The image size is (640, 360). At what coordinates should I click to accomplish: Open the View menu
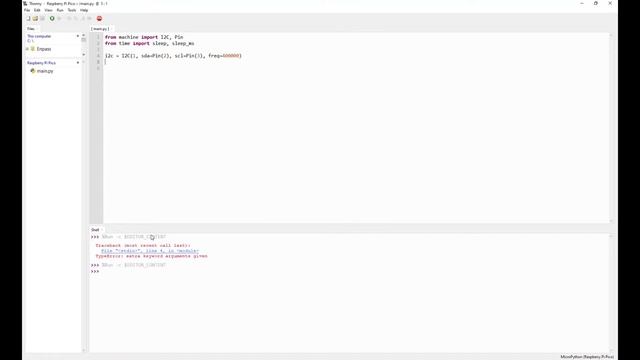coord(48,10)
